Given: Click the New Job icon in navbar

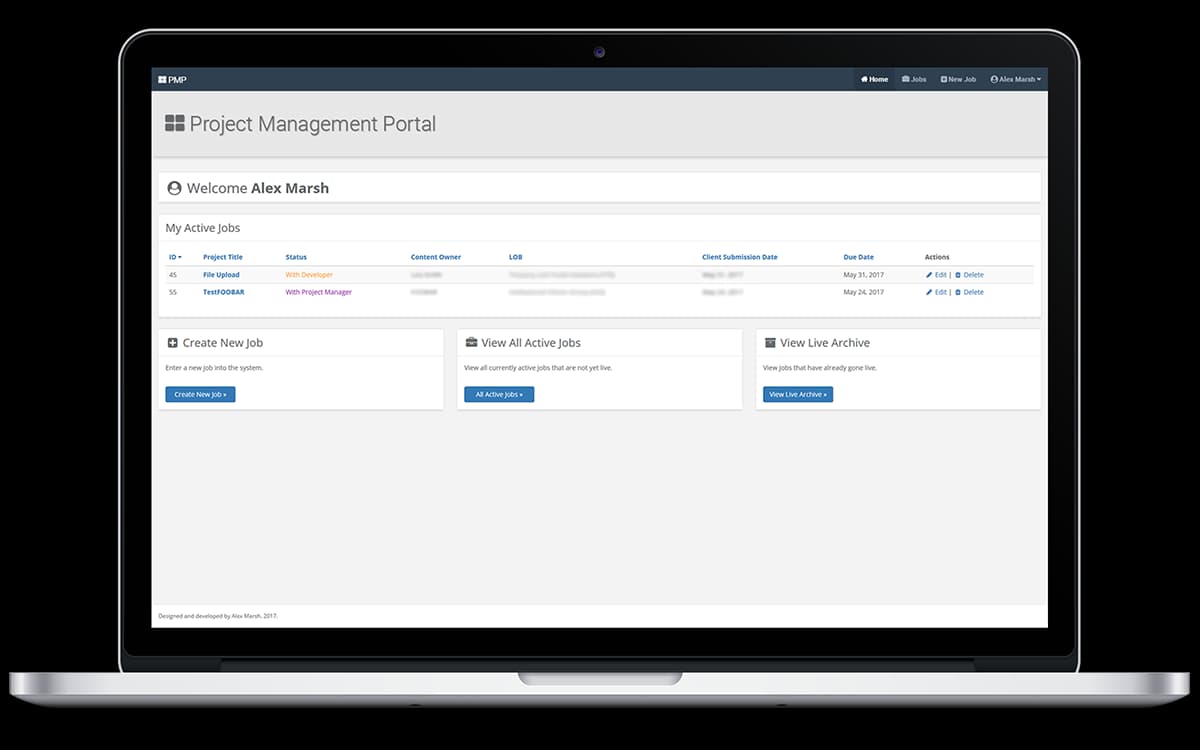Looking at the screenshot, I should point(944,79).
